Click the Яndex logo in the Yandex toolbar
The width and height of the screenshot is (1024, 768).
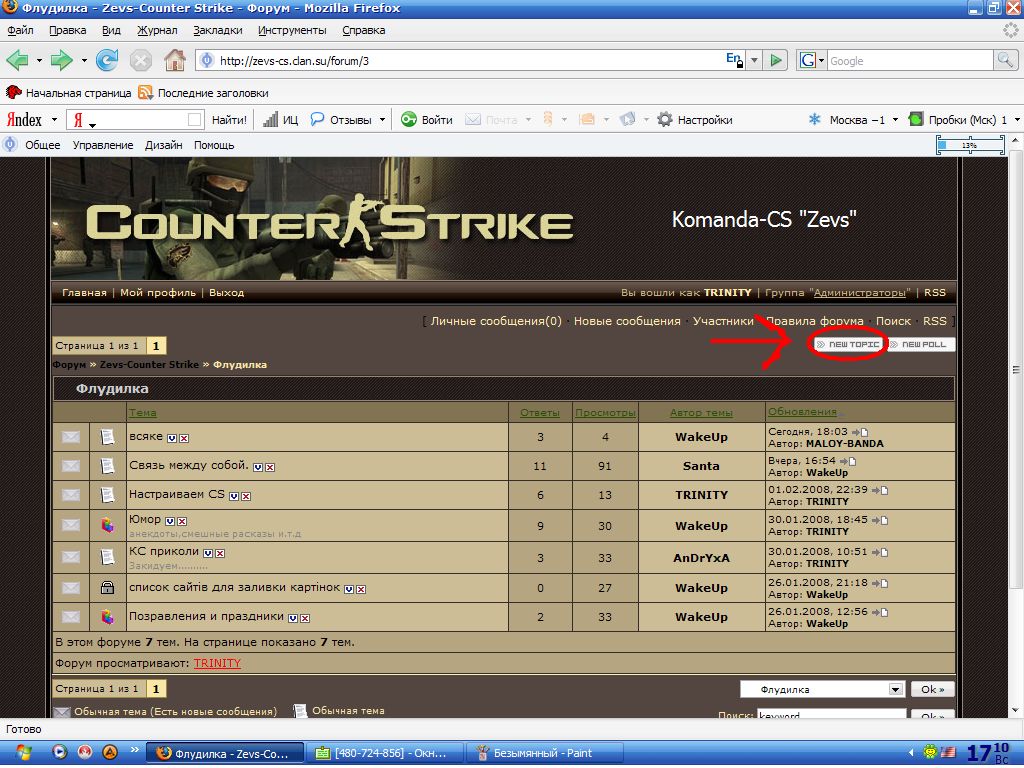click(x=24, y=120)
